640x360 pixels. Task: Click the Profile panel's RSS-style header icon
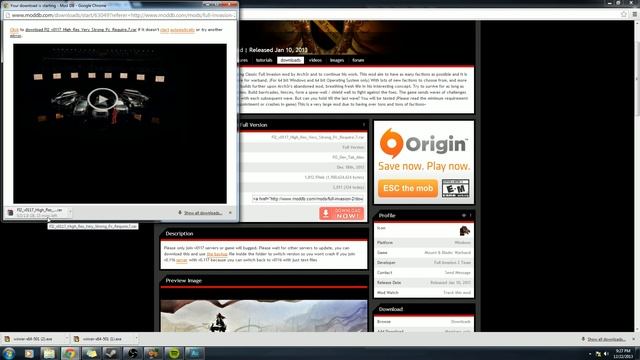point(464,215)
